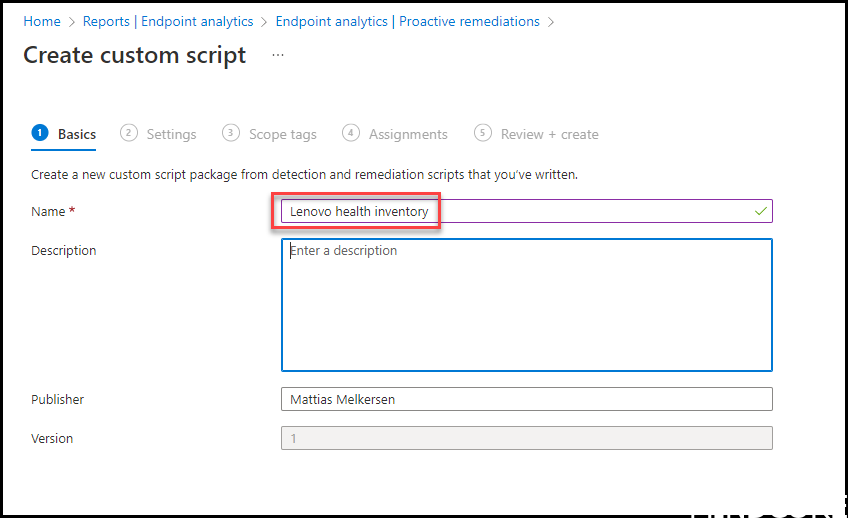Go to Review + create tab

click(x=549, y=134)
